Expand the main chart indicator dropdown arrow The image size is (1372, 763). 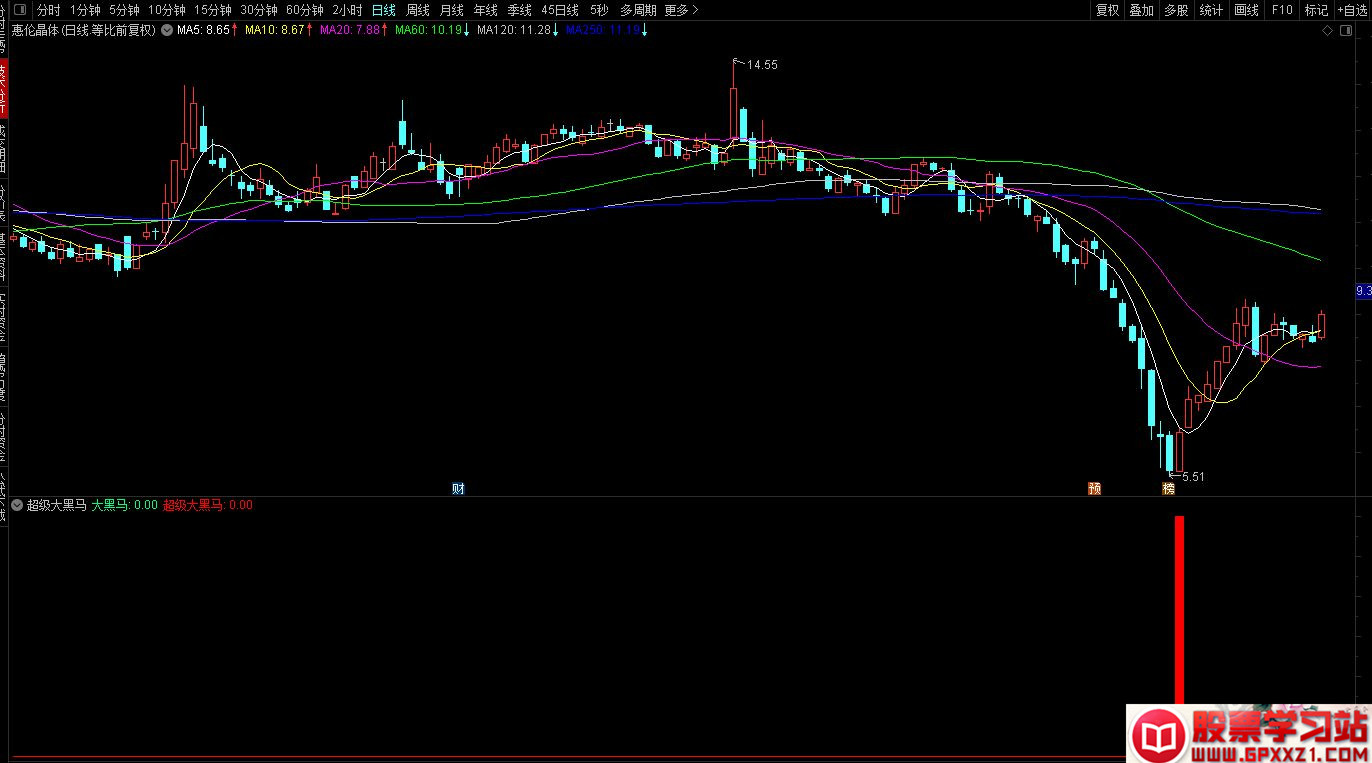click(166, 30)
